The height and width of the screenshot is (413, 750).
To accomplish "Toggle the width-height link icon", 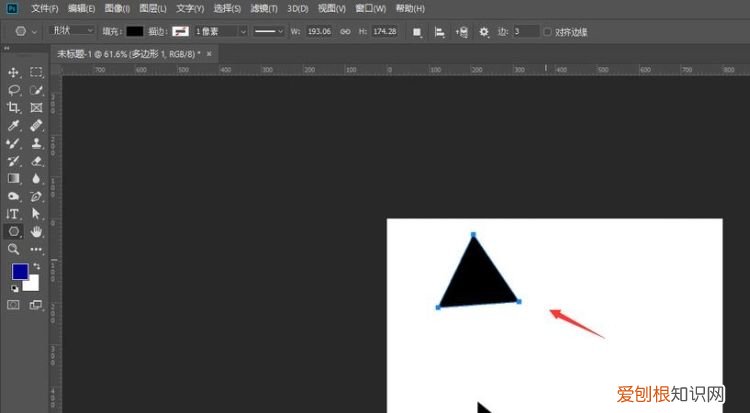I will [345, 32].
